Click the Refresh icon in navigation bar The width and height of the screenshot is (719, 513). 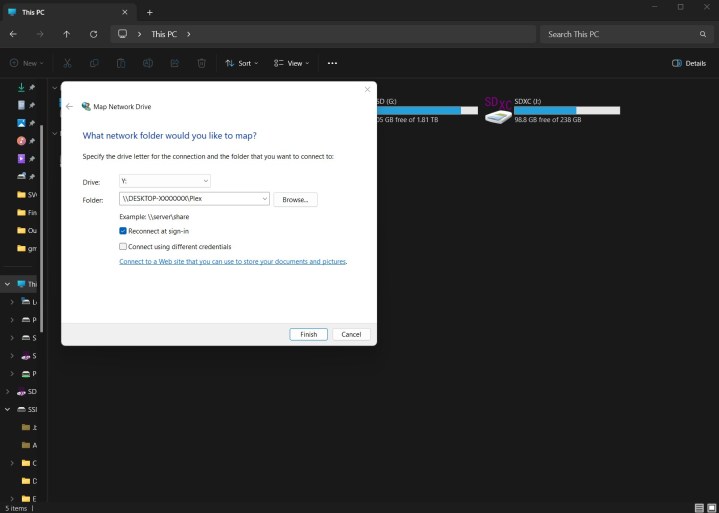(93, 34)
